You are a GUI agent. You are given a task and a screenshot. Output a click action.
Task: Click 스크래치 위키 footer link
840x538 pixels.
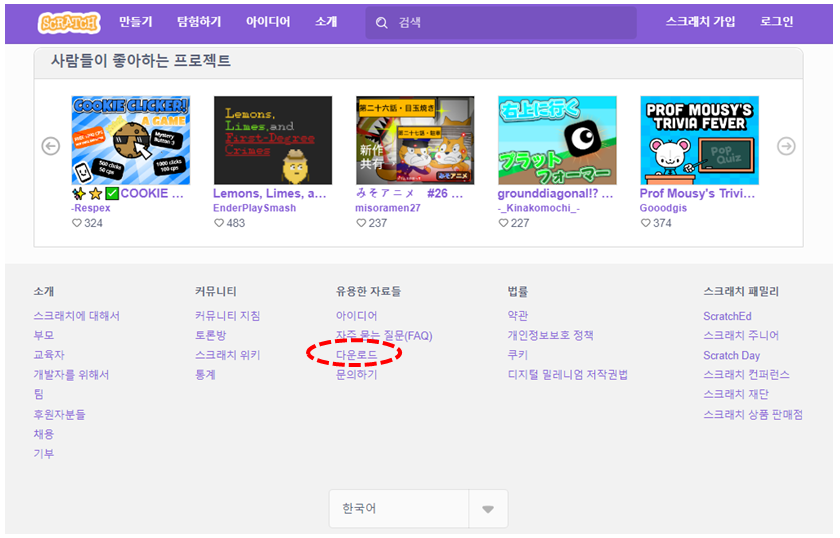click(228, 355)
